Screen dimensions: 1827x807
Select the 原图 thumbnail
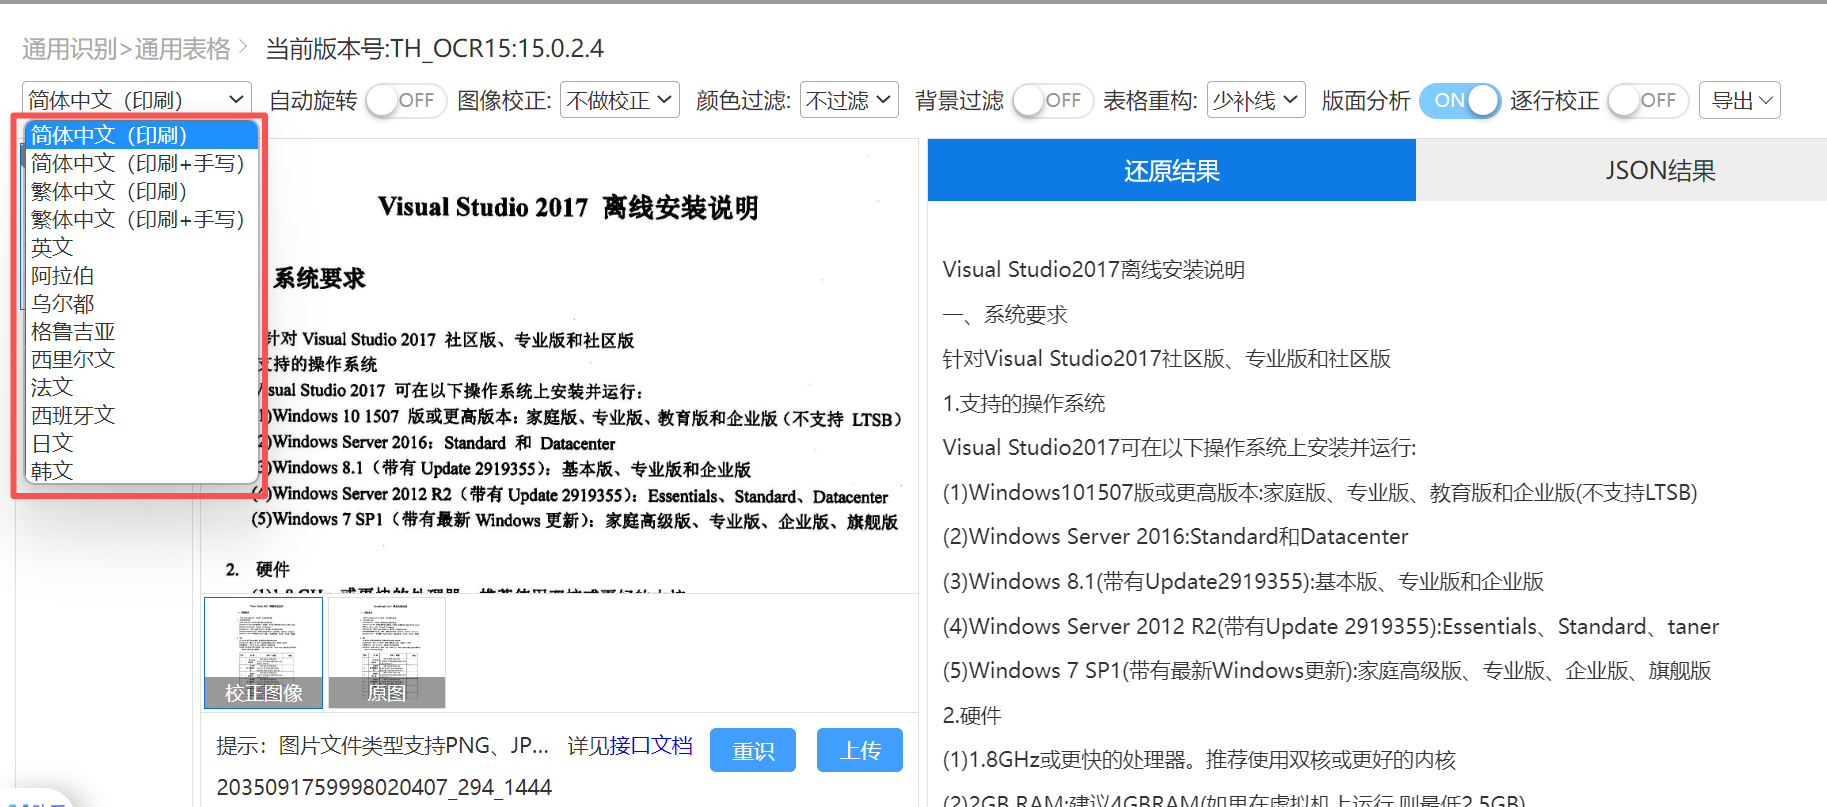pos(387,652)
